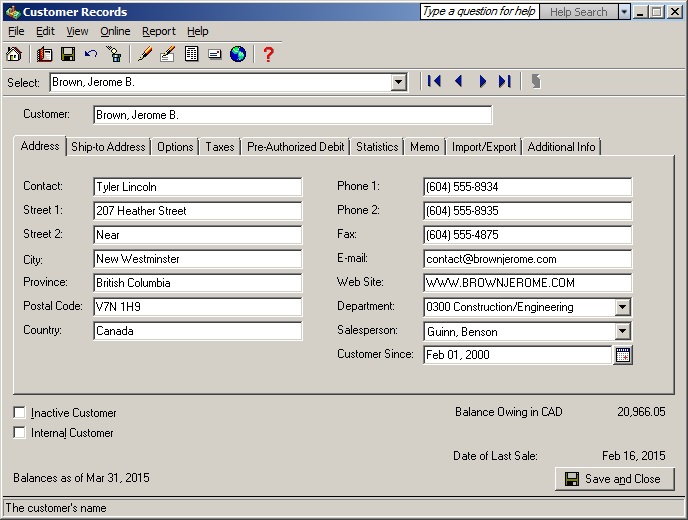The image size is (688, 520).
Task: Click the Phone 1 field
Action: click(x=527, y=187)
